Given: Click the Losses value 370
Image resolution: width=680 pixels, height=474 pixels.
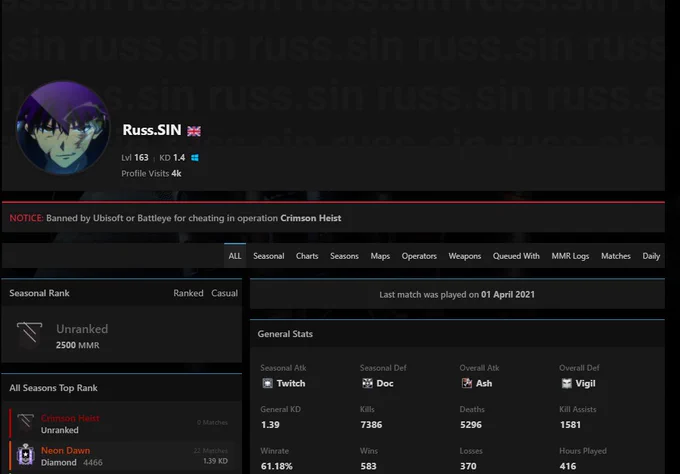Looking at the screenshot, I should 468,466.
